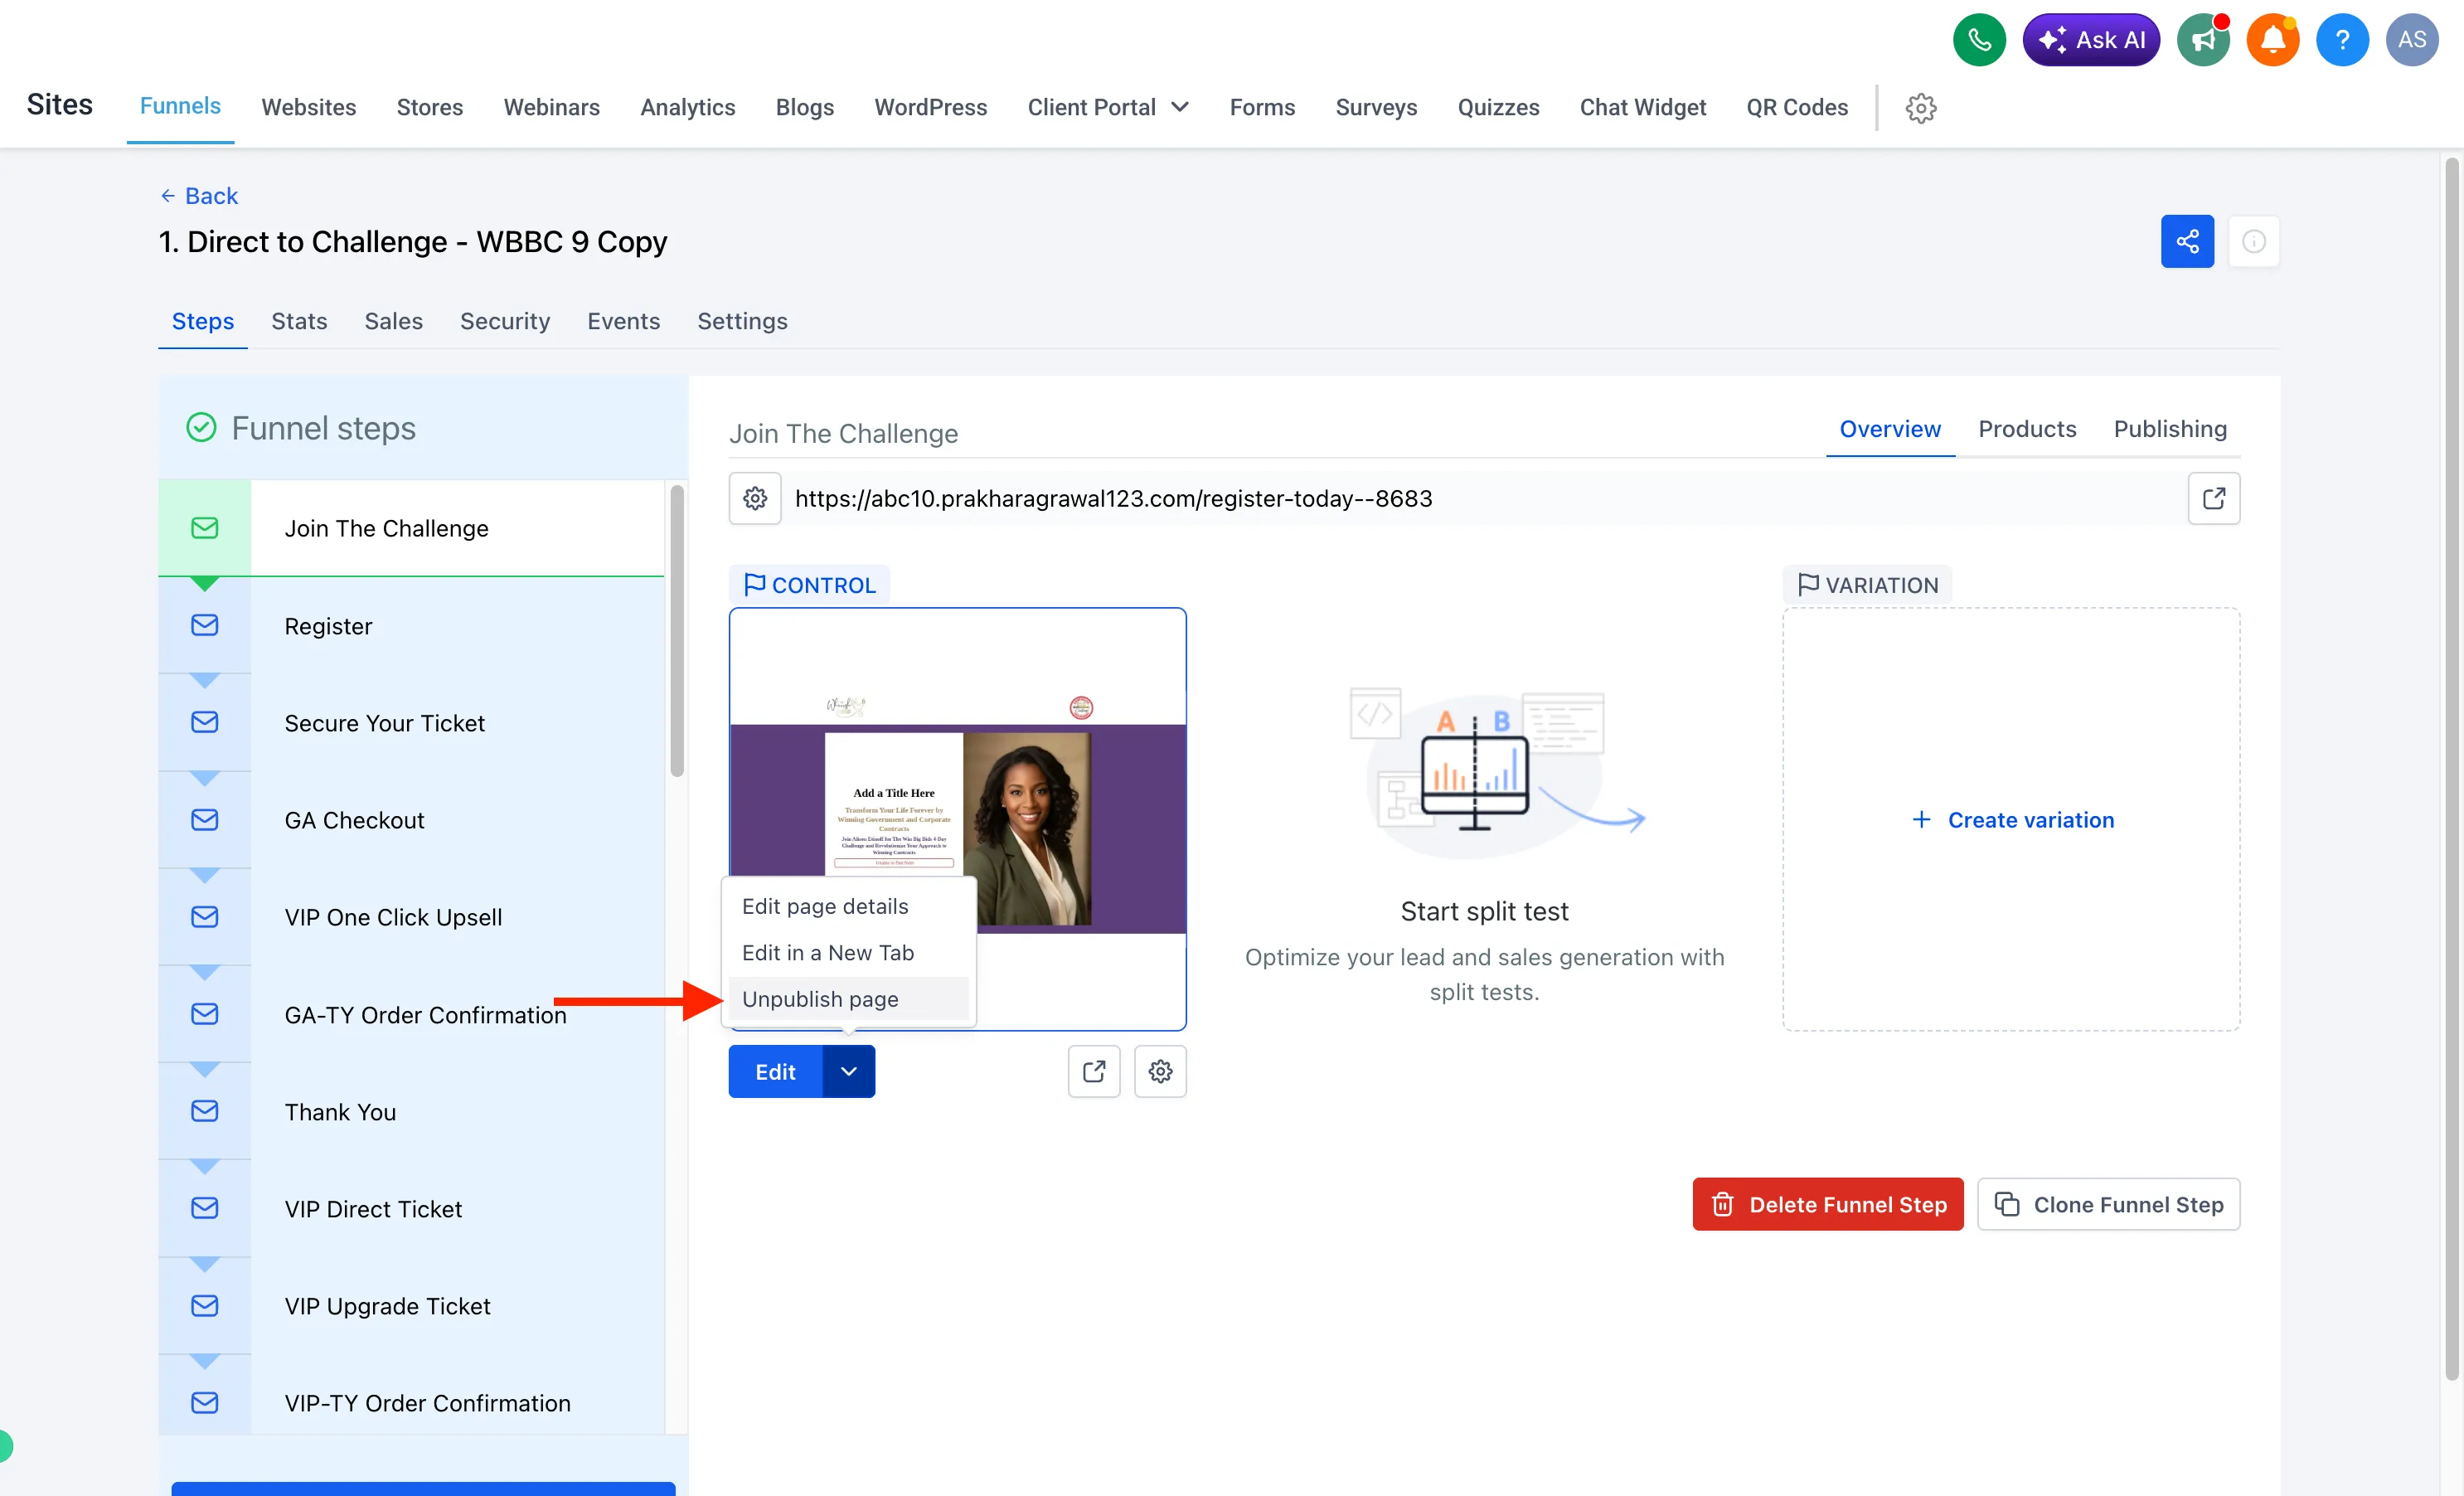
Task: Open the notifications bell
Action: click(x=2272, y=40)
